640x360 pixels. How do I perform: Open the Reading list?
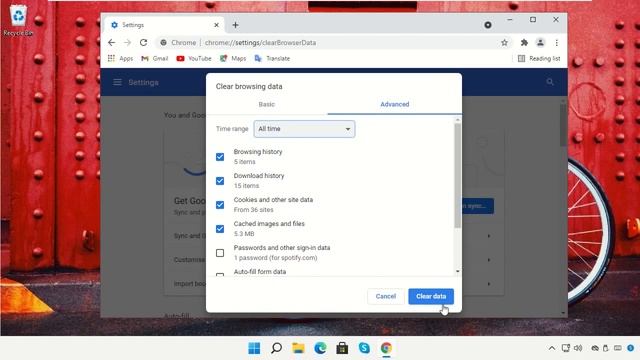(539, 58)
